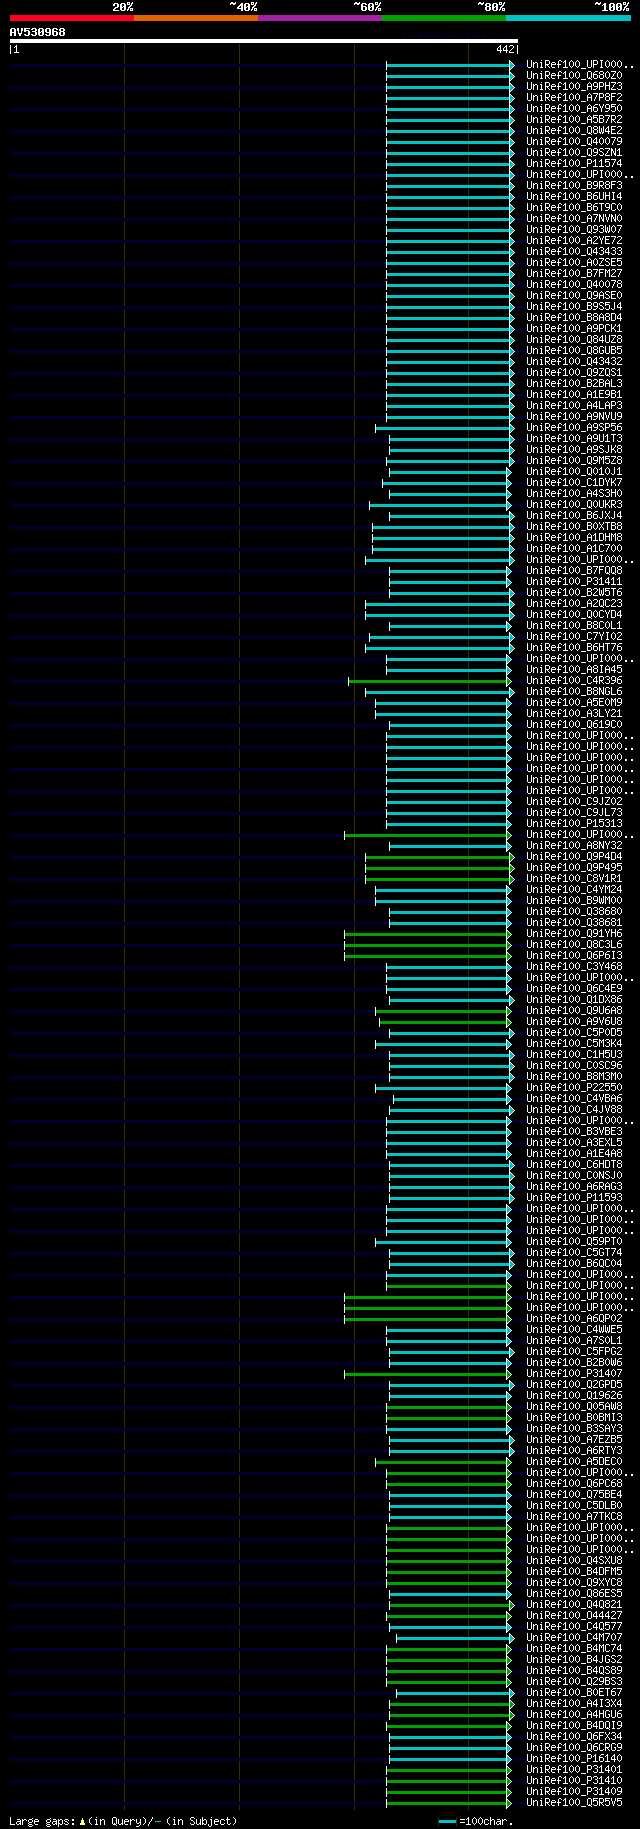Viewport: 640px width, 1829px height.
Task: Select hit label UniRef100_C4M707
Action: pos(574,1638)
